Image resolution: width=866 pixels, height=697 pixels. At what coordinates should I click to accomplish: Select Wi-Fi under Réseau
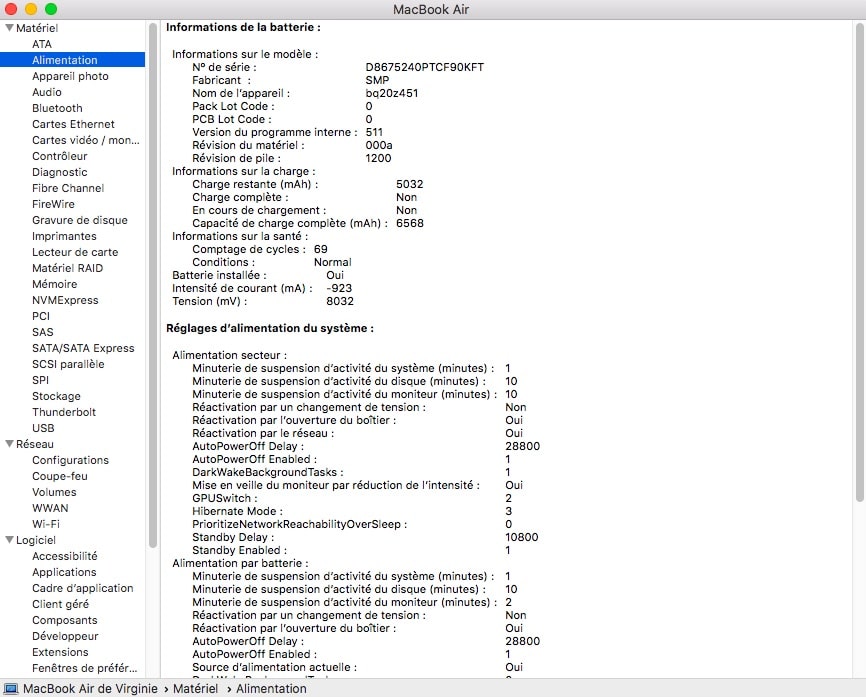pyautogui.click(x=45, y=524)
